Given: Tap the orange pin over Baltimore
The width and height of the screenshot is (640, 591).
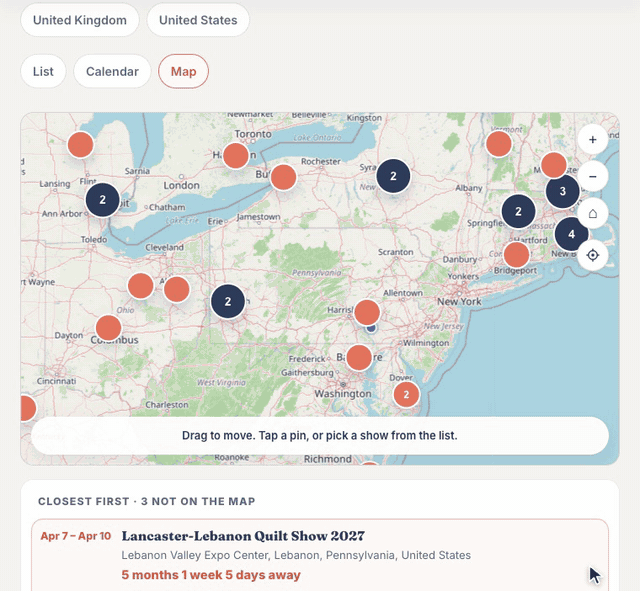Looking at the screenshot, I should click(x=359, y=358).
